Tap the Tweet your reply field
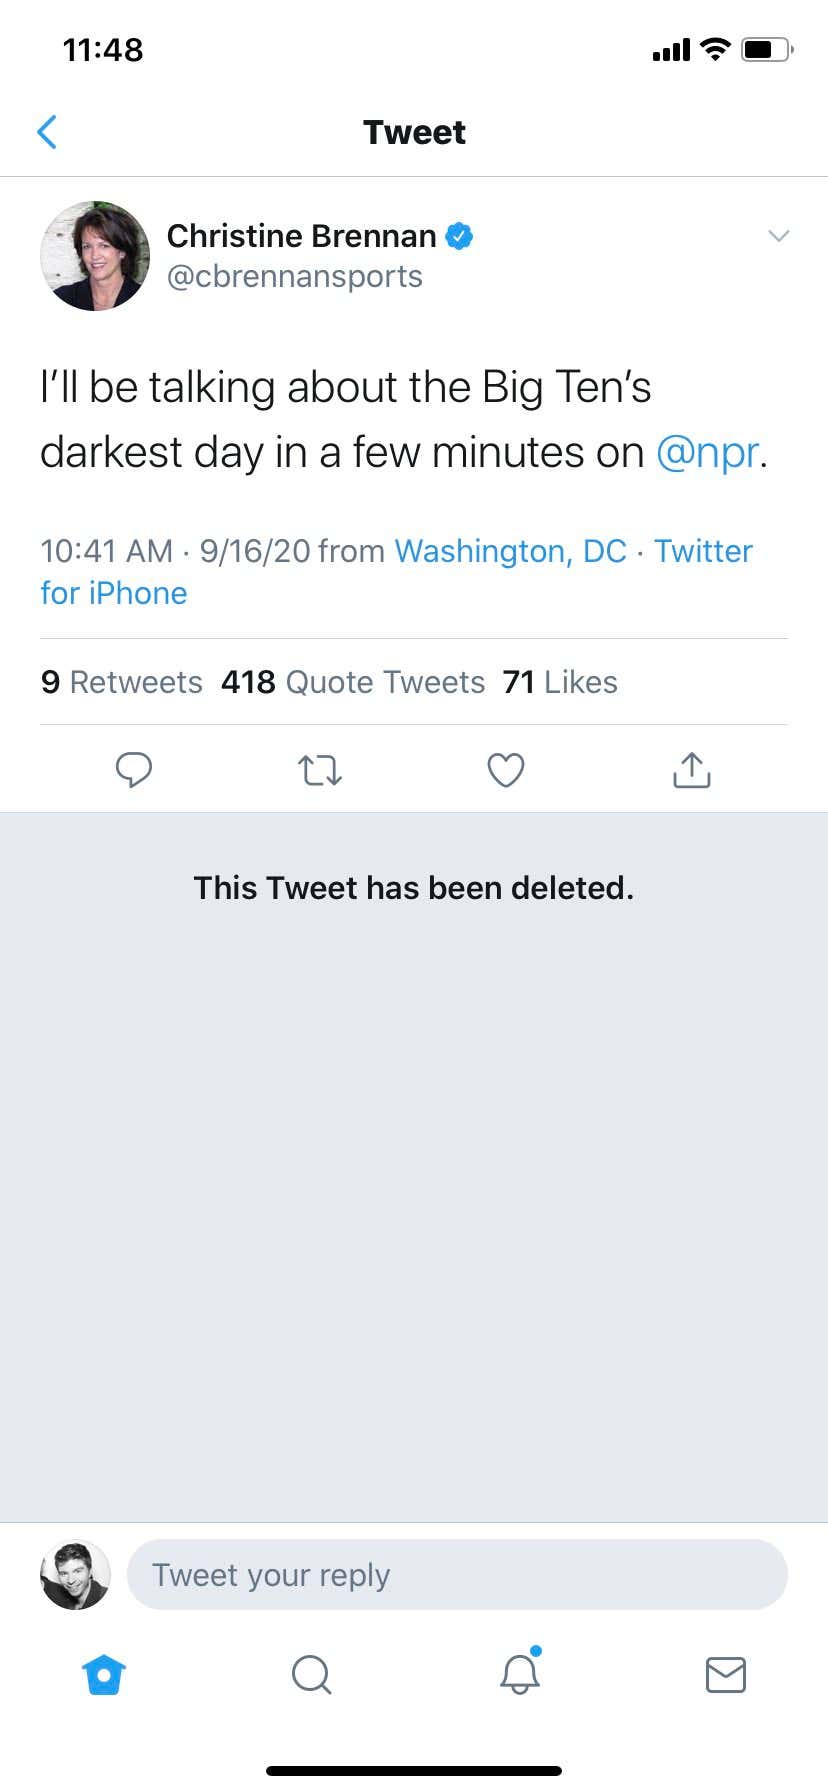The image size is (828, 1792). 457,1575
